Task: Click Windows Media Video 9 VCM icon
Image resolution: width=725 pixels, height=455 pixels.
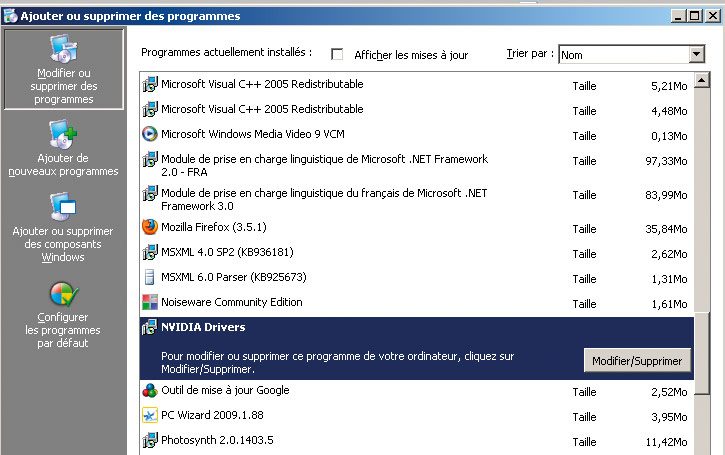Action: [x=150, y=134]
